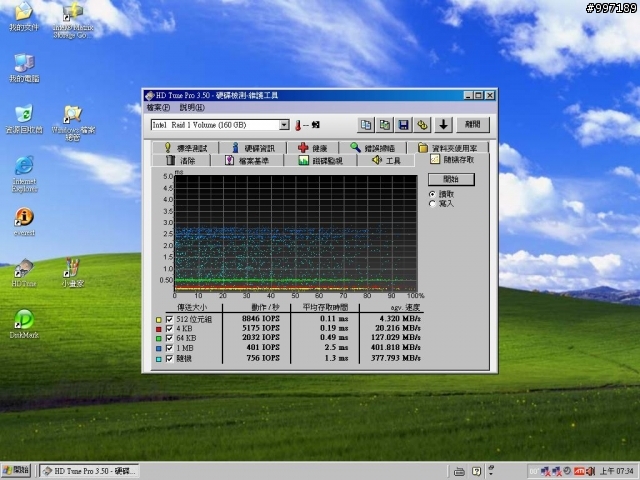Select the Internet Explorer desktop icon
The height and width of the screenshot is (480, 640).
point(24,175)
